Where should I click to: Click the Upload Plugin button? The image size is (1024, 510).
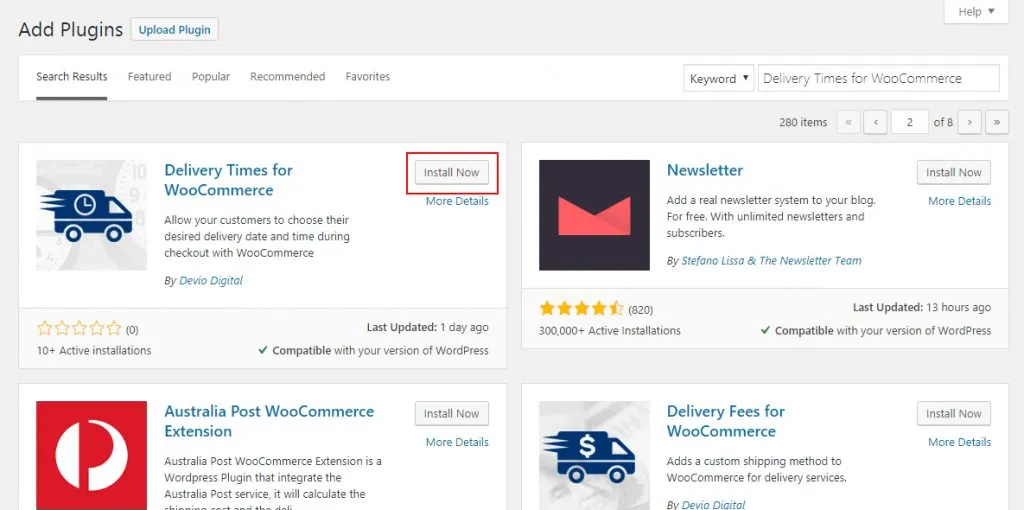point(174,29)
